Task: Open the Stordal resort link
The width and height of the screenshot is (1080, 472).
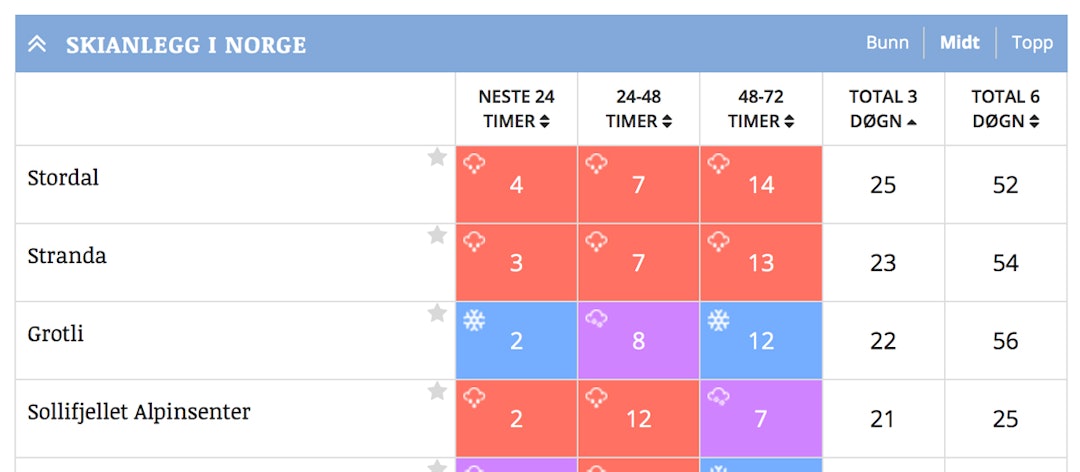Action: (x=63, y=179)
